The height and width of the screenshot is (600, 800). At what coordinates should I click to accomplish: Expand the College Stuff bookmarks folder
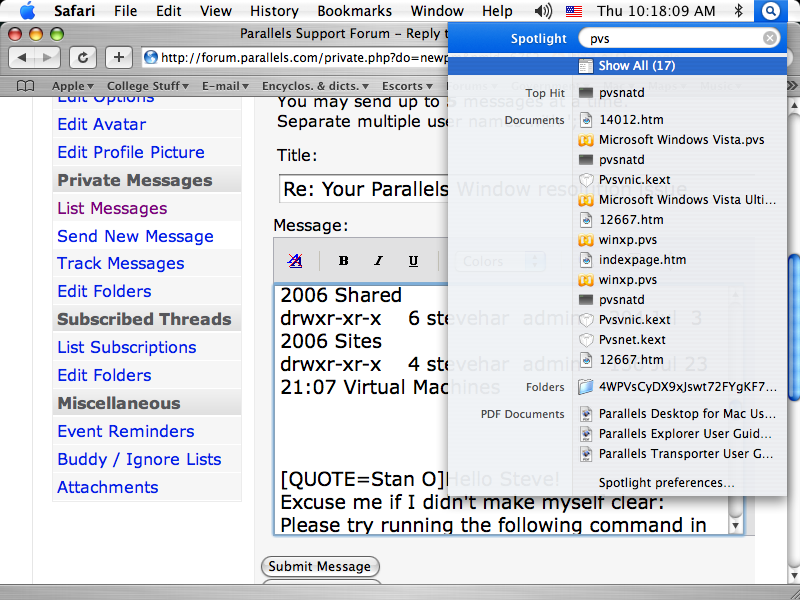point(148,86)
